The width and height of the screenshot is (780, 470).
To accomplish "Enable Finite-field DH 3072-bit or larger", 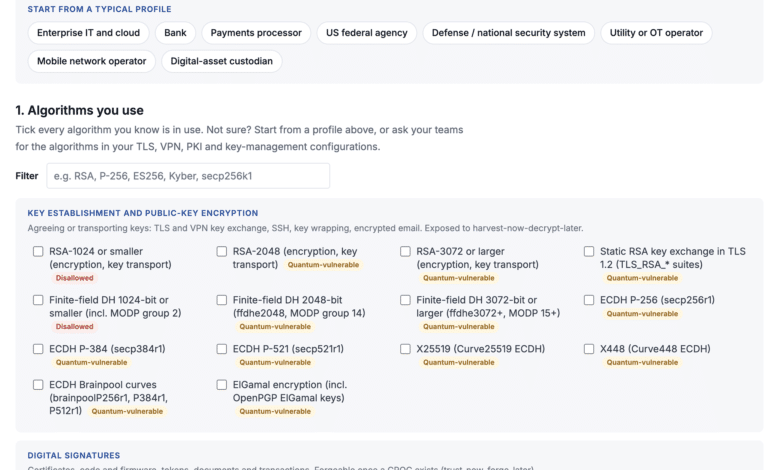I will coord(405,300).
